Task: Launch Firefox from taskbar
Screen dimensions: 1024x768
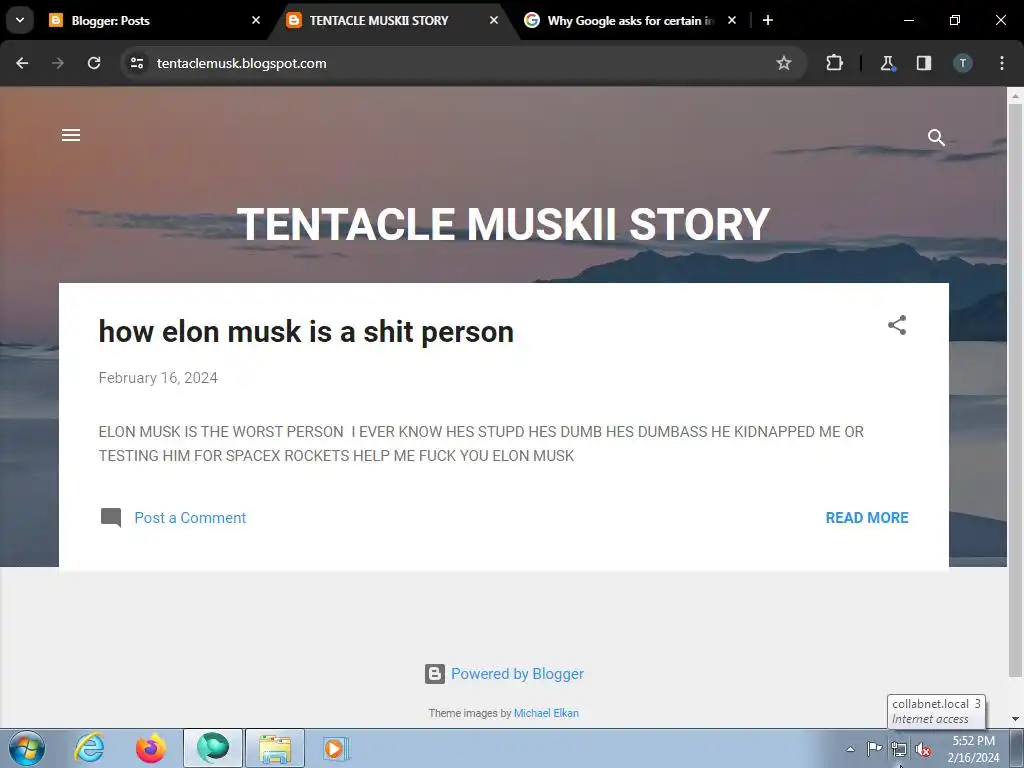Action: [151, 748]
